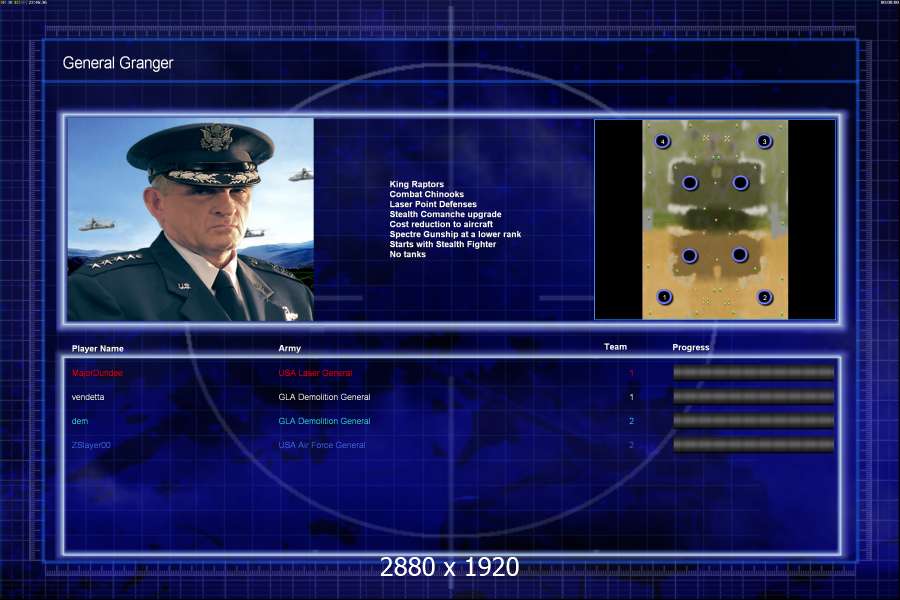Click vendetta's team number
This screenshot has width=900, height=600.
[631, 397]
